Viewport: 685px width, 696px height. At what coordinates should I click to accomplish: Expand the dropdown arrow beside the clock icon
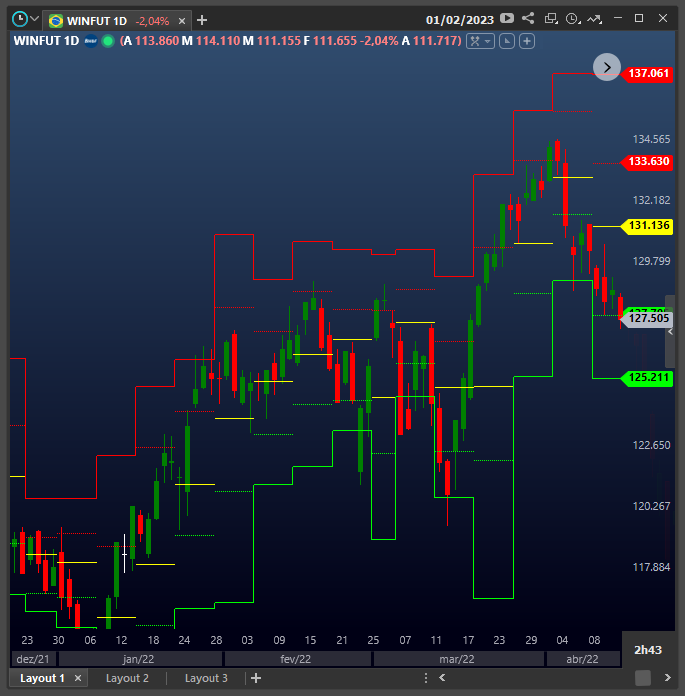coord(35,19)
